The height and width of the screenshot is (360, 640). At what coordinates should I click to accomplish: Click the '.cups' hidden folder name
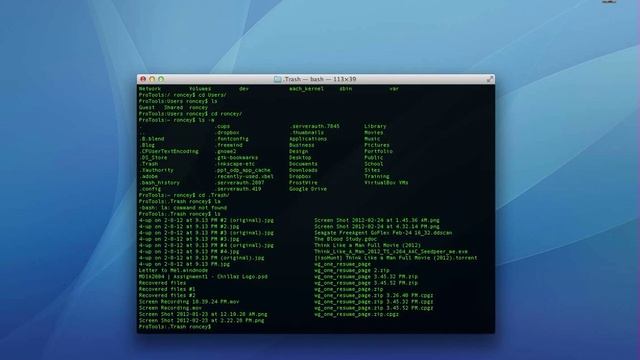(x=222, y=127)
